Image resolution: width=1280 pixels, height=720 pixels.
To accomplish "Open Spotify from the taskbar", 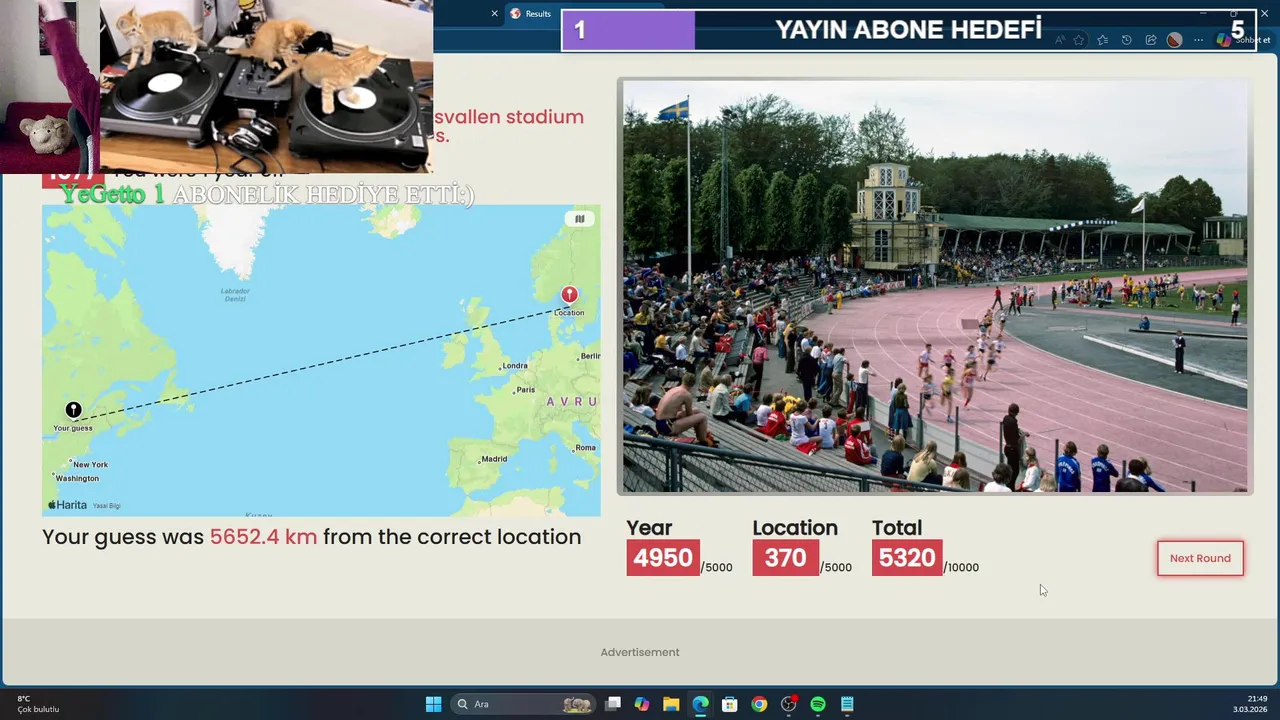I will click(x=818, y=704).
